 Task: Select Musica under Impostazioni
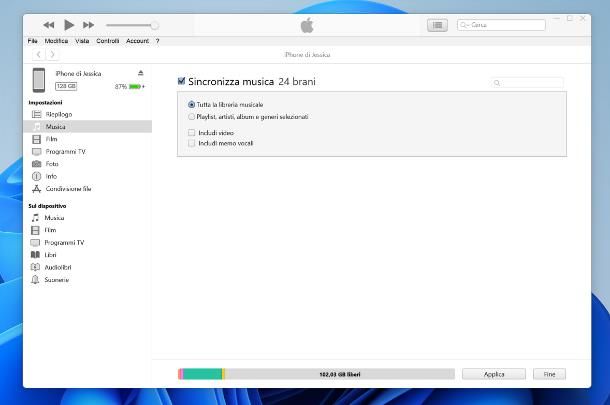tap(88, 126)
